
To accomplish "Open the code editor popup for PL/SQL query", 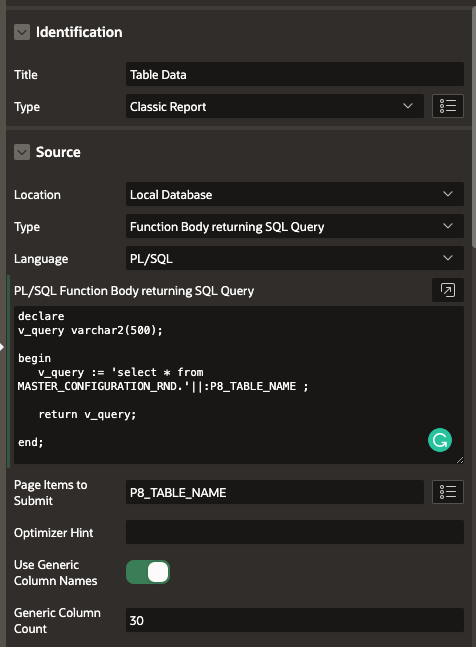I will click(448, 290).
